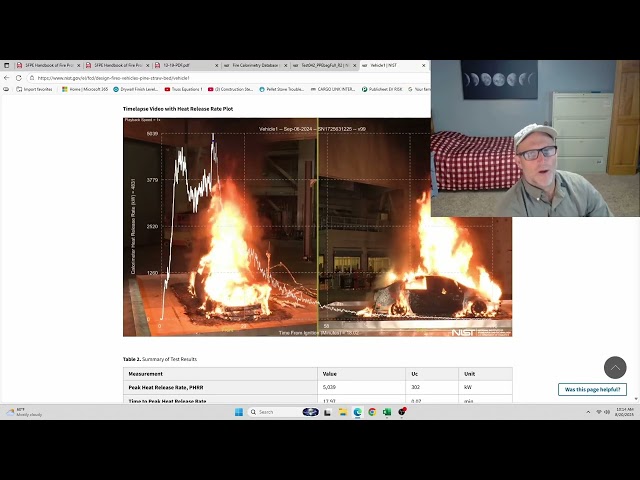The width and height of the screenshot is (640, 480).
Task: Click the scroll-to-top round arrow button
Action: (x=615, y=367)
